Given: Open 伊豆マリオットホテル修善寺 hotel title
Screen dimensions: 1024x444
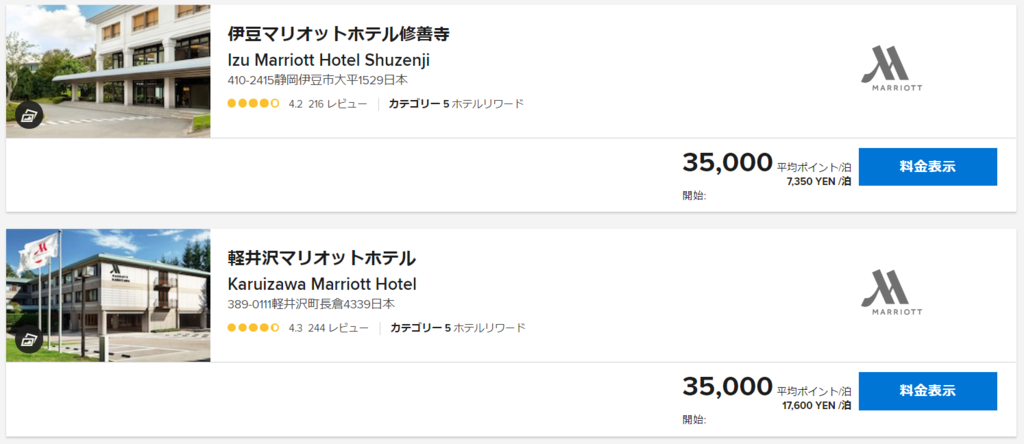Looking at the screenshot, I should pyautogui.click(x=338, y=34).
